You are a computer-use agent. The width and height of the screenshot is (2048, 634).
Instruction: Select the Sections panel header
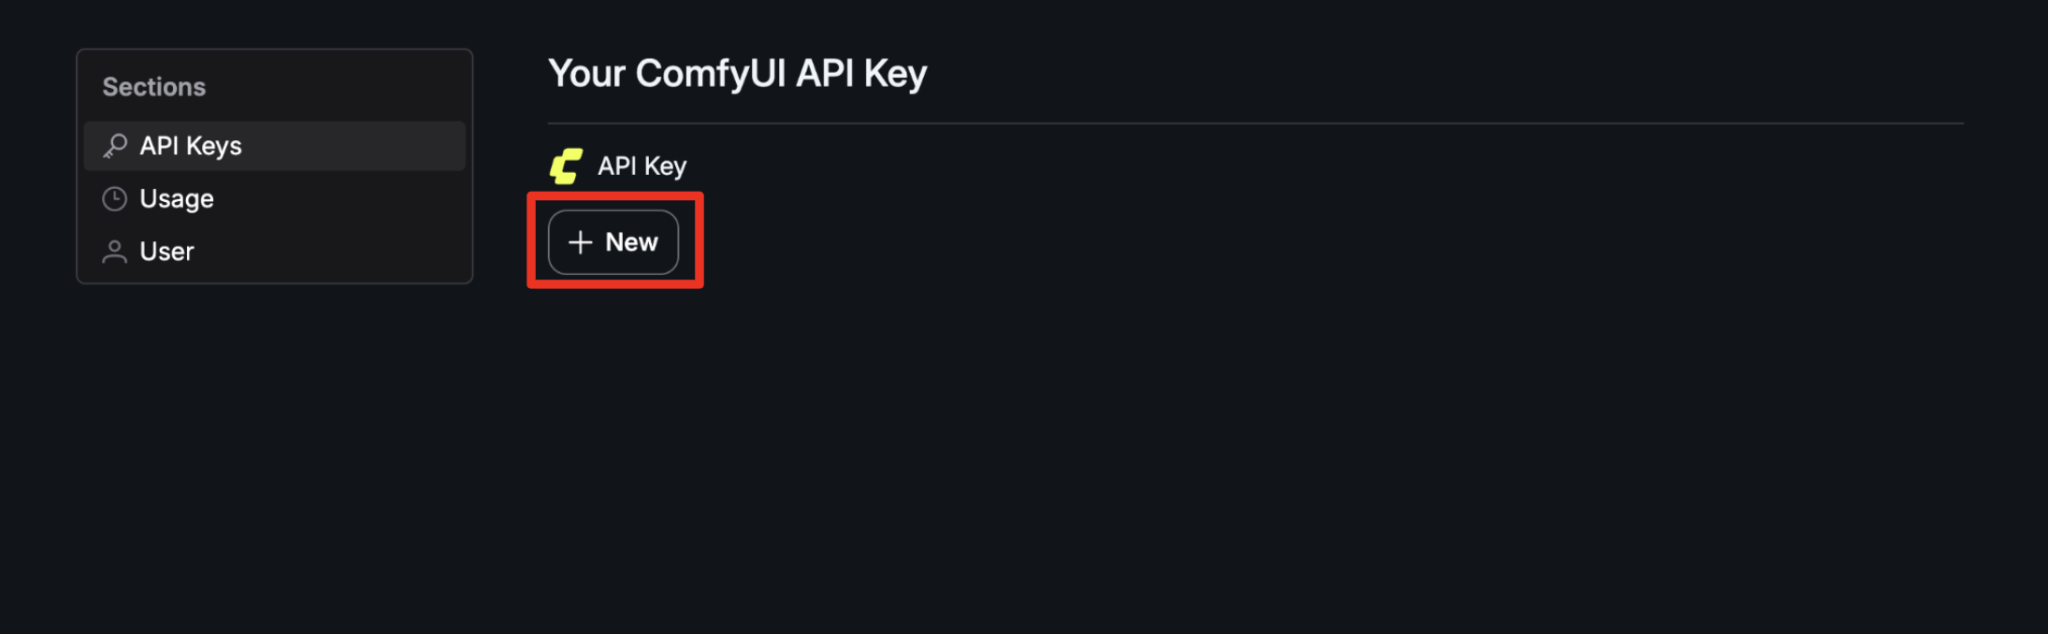coord(154,86)
